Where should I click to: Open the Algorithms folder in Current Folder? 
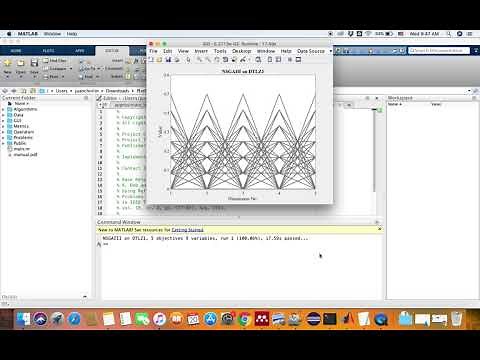[x=22, y=109]
